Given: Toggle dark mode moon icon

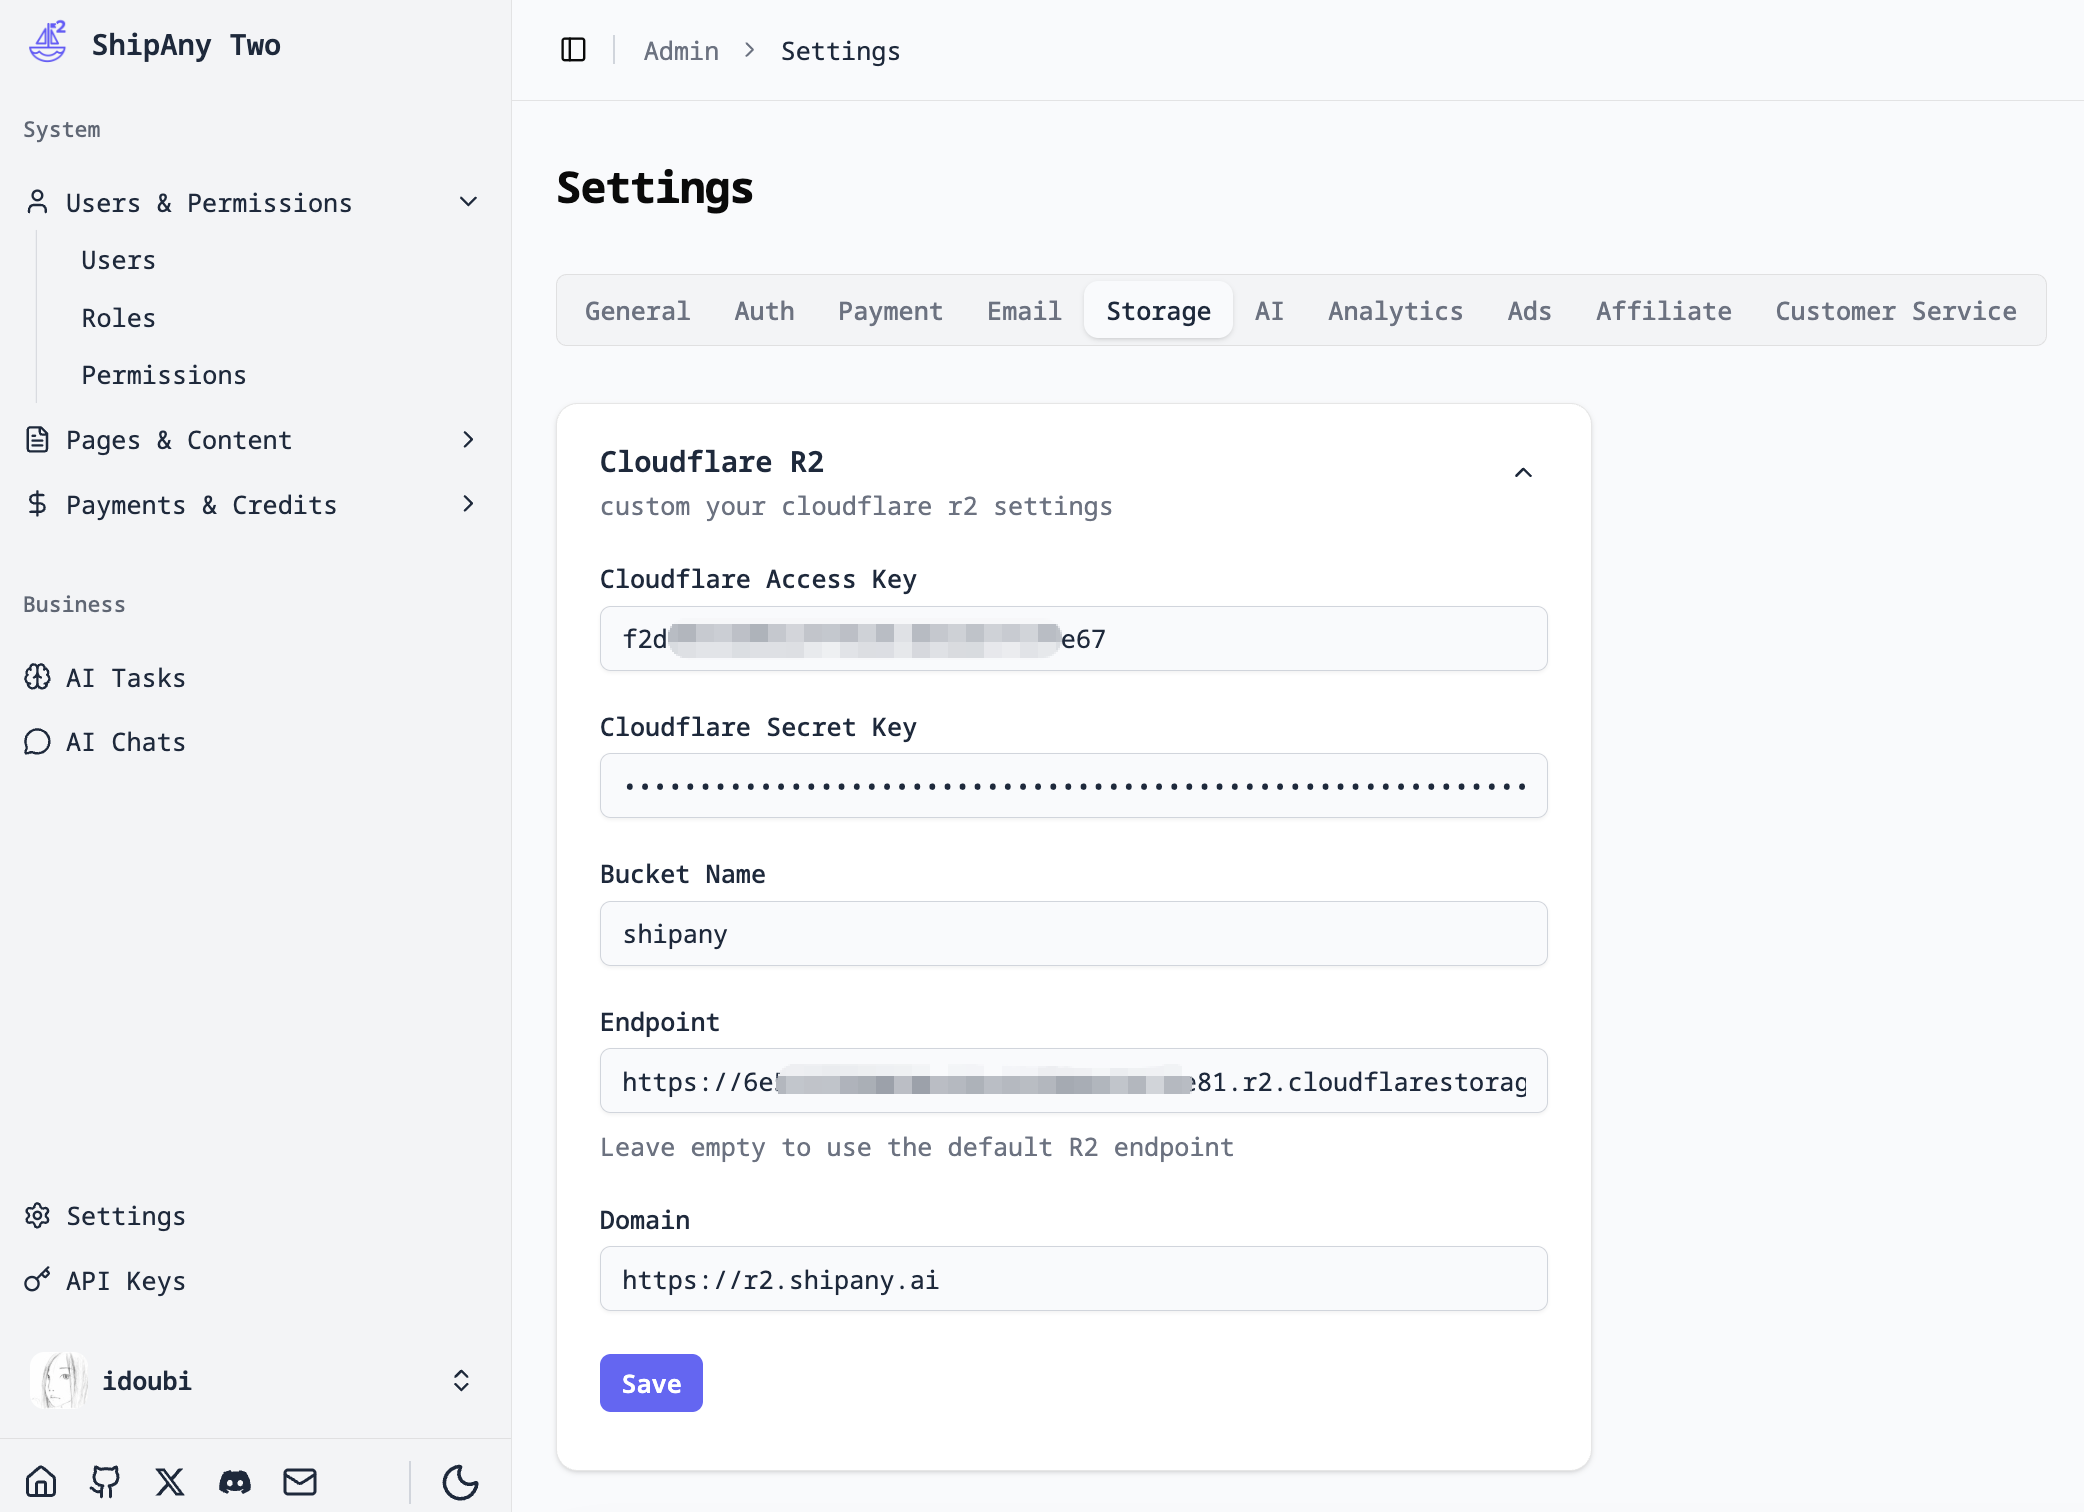Looking at the screenshot, I should [x=460, y=1481].
